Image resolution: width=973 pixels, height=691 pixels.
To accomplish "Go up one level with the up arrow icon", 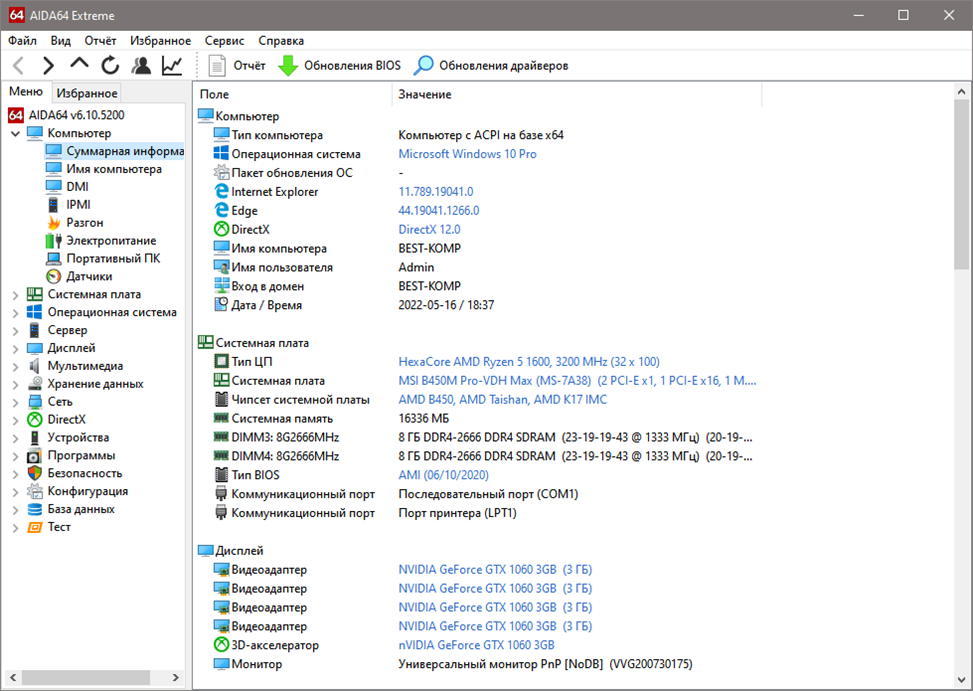I will pos(79,64).
